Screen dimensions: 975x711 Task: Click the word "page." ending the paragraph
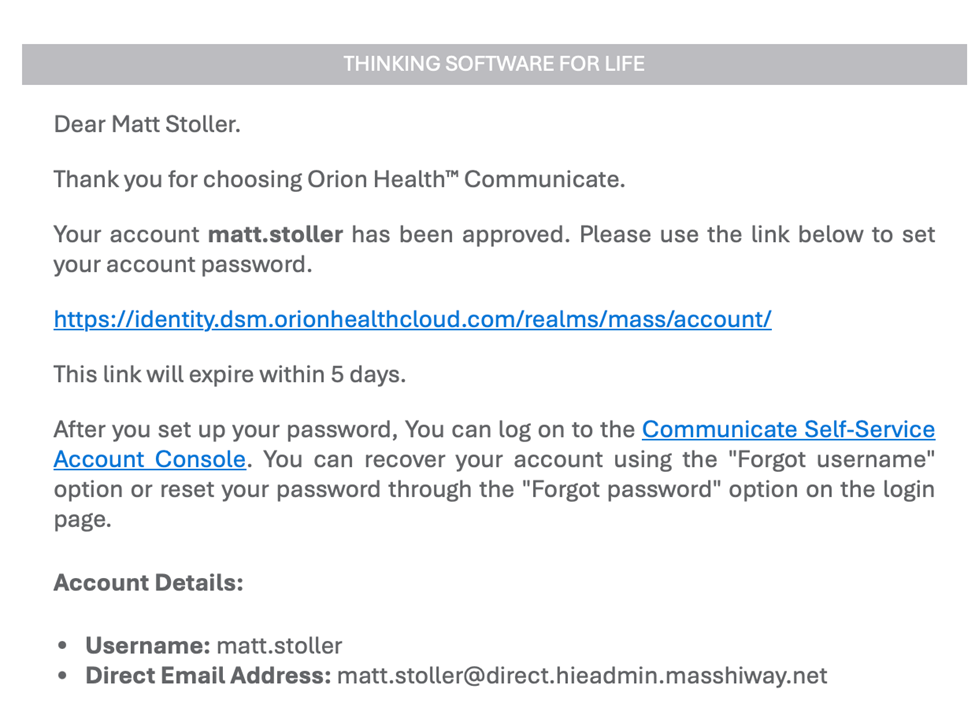(x=81, y=520)
